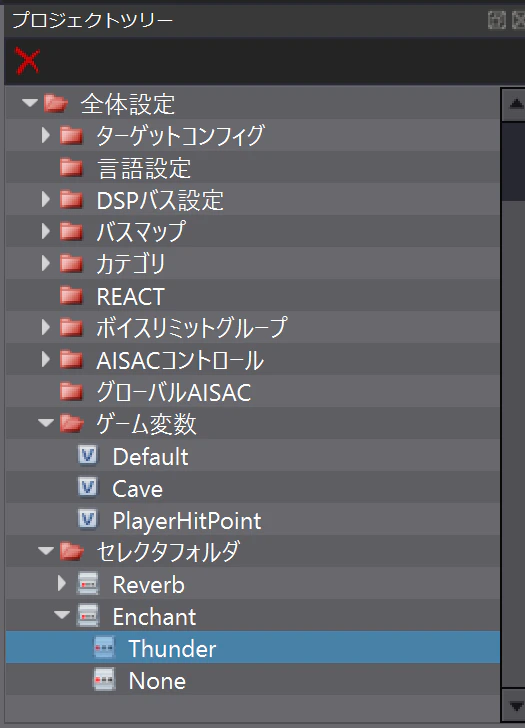The width and height of the screenshot is (525, 728).
Task: Expand the ボイスリミットグループ folder
Action: (x=45, y=328)
